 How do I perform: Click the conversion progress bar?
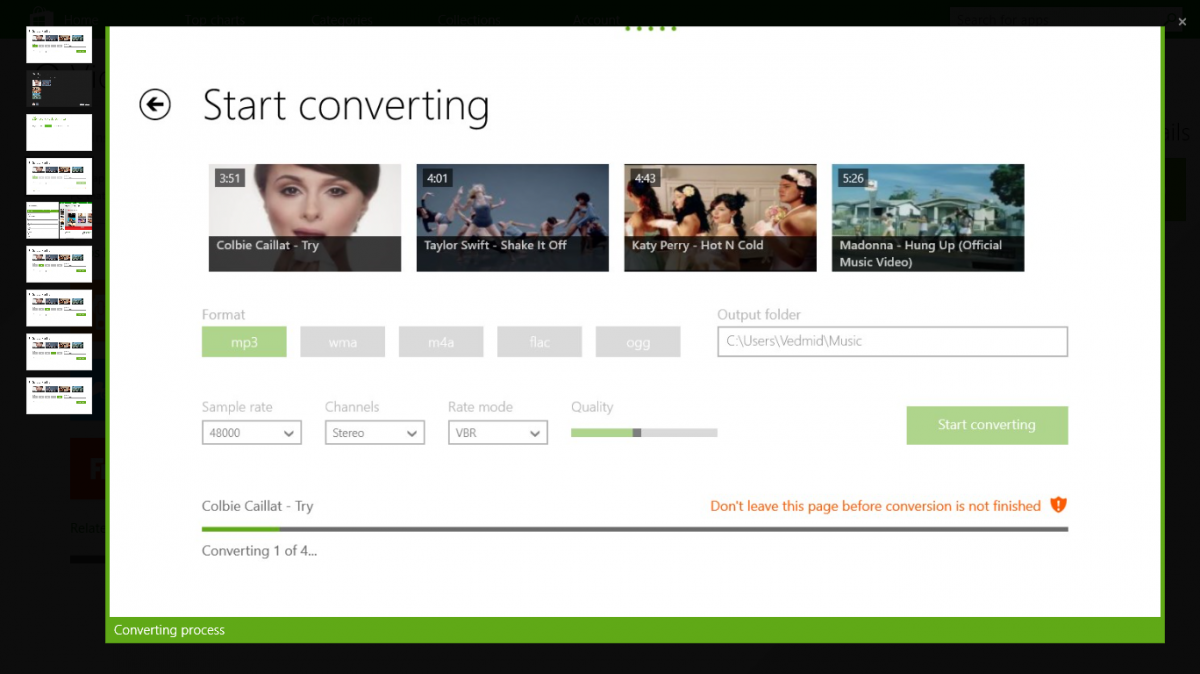coord(635,529)
